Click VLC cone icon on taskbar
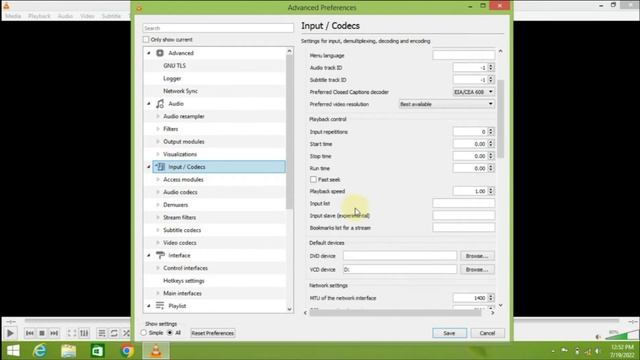The image size is (640, 360). point(156,351)
